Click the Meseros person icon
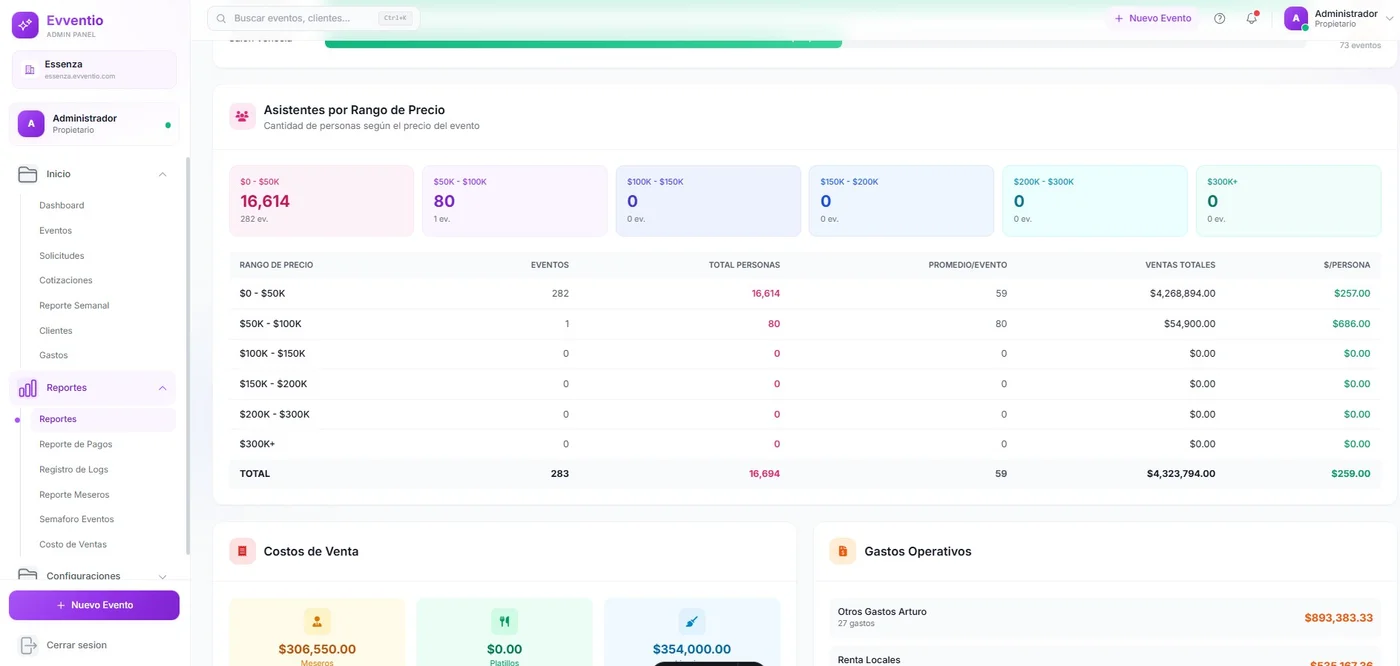The width and height of the screenshot is (1400, 666). click(317, 621)
